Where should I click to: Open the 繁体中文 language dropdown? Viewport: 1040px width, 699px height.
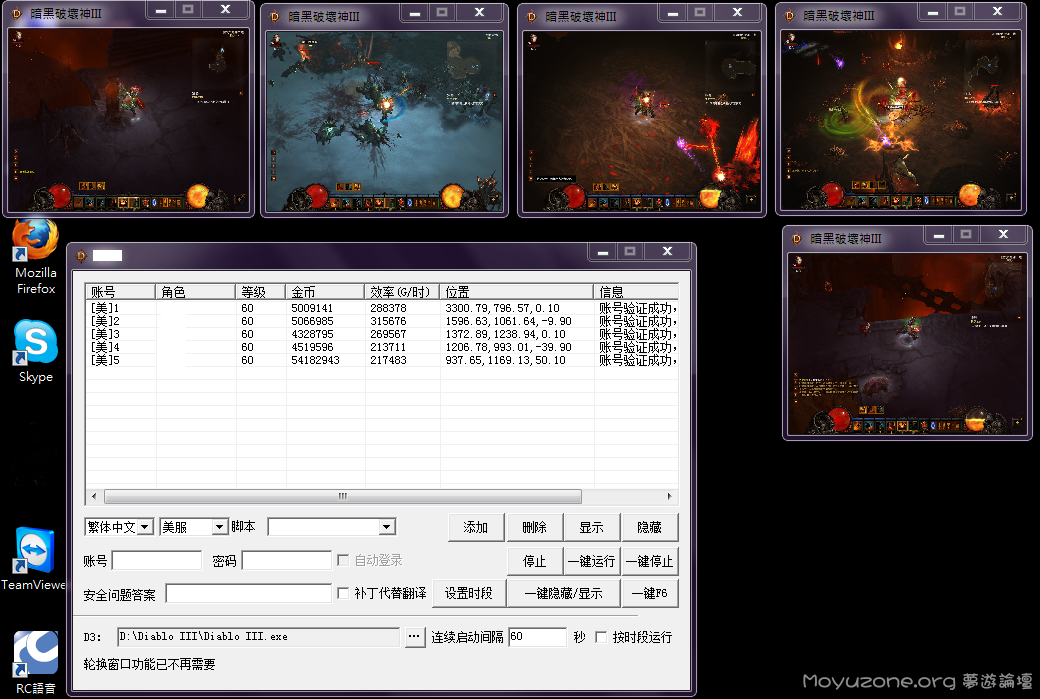pos(119,527)
